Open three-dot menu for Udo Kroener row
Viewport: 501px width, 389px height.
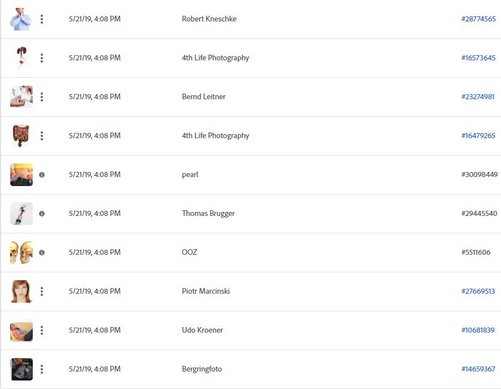point(42,330)
